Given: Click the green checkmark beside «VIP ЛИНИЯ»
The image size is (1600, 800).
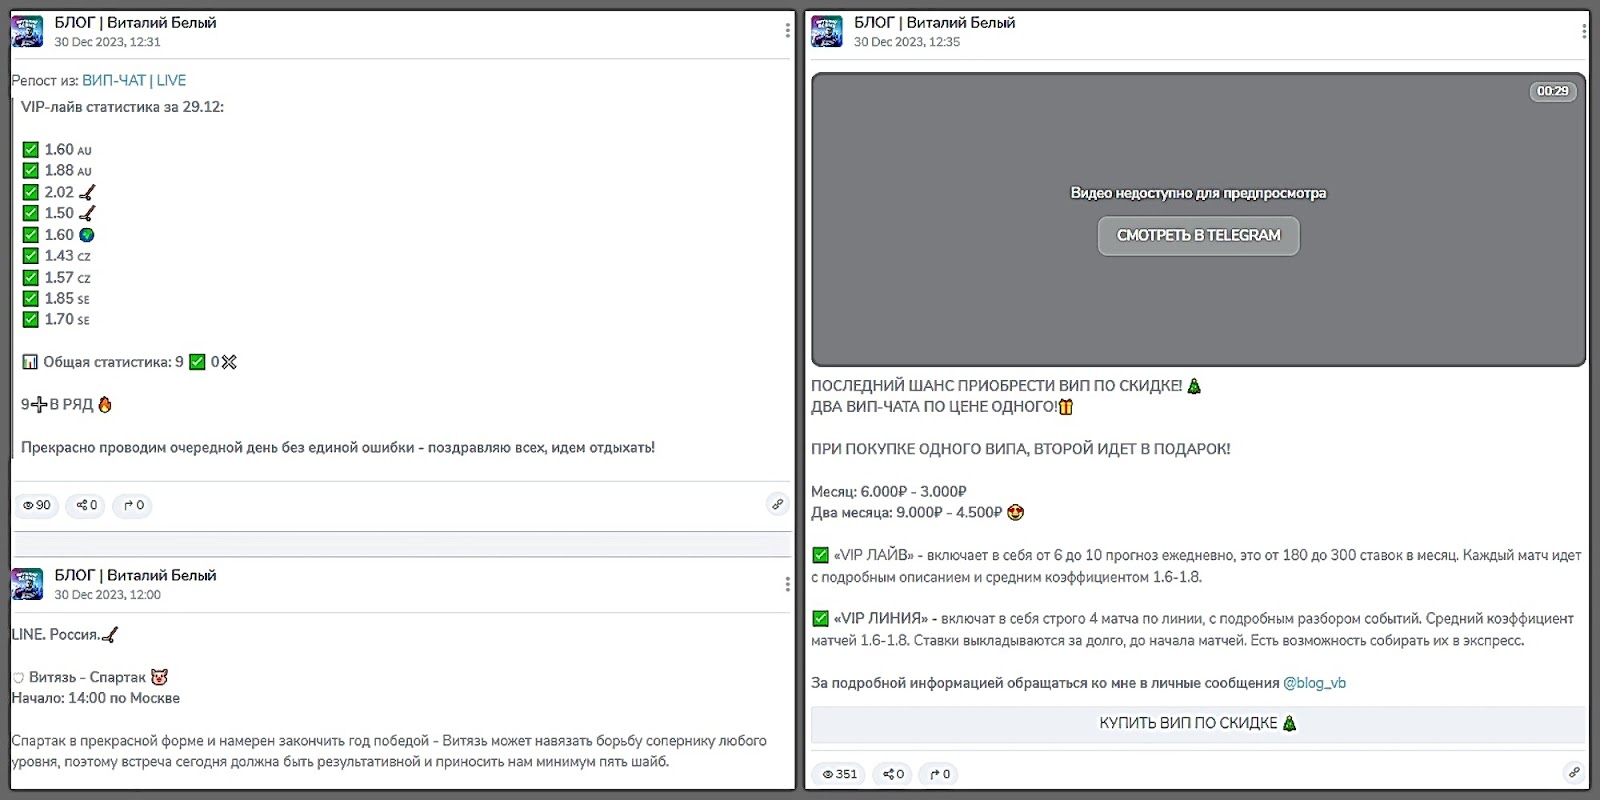Looking at the screenshot, I should point(821,618).
